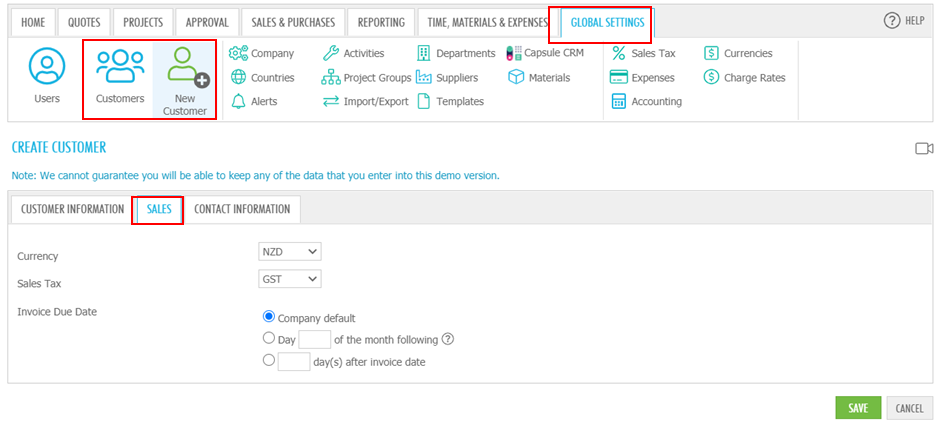Image resolution: width=940 pixels, height=425 pixels.
Task: Expand the Sales Tax GST dropdown
Action: [x=290, y=279]
